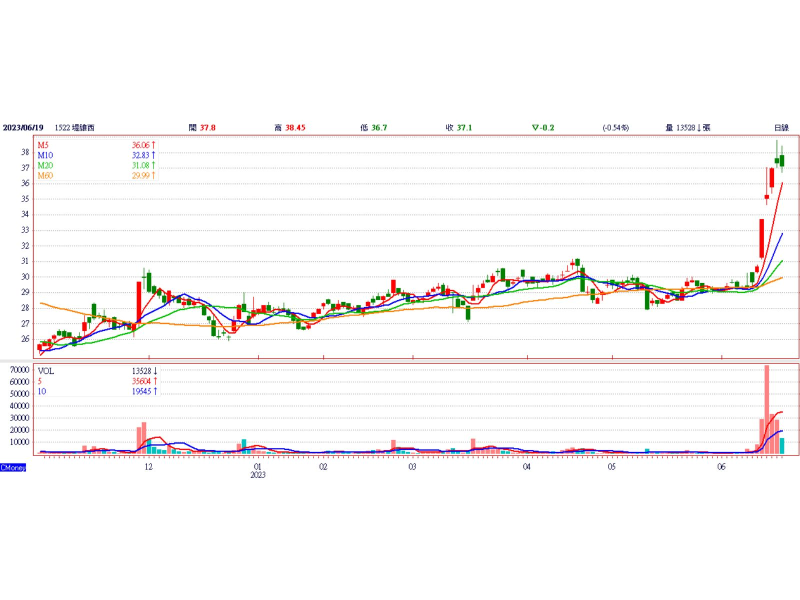This screenshot has width=800, height=600.
Task: Click the stock name 1522 堤維西
Action: [x=75, y=128]
